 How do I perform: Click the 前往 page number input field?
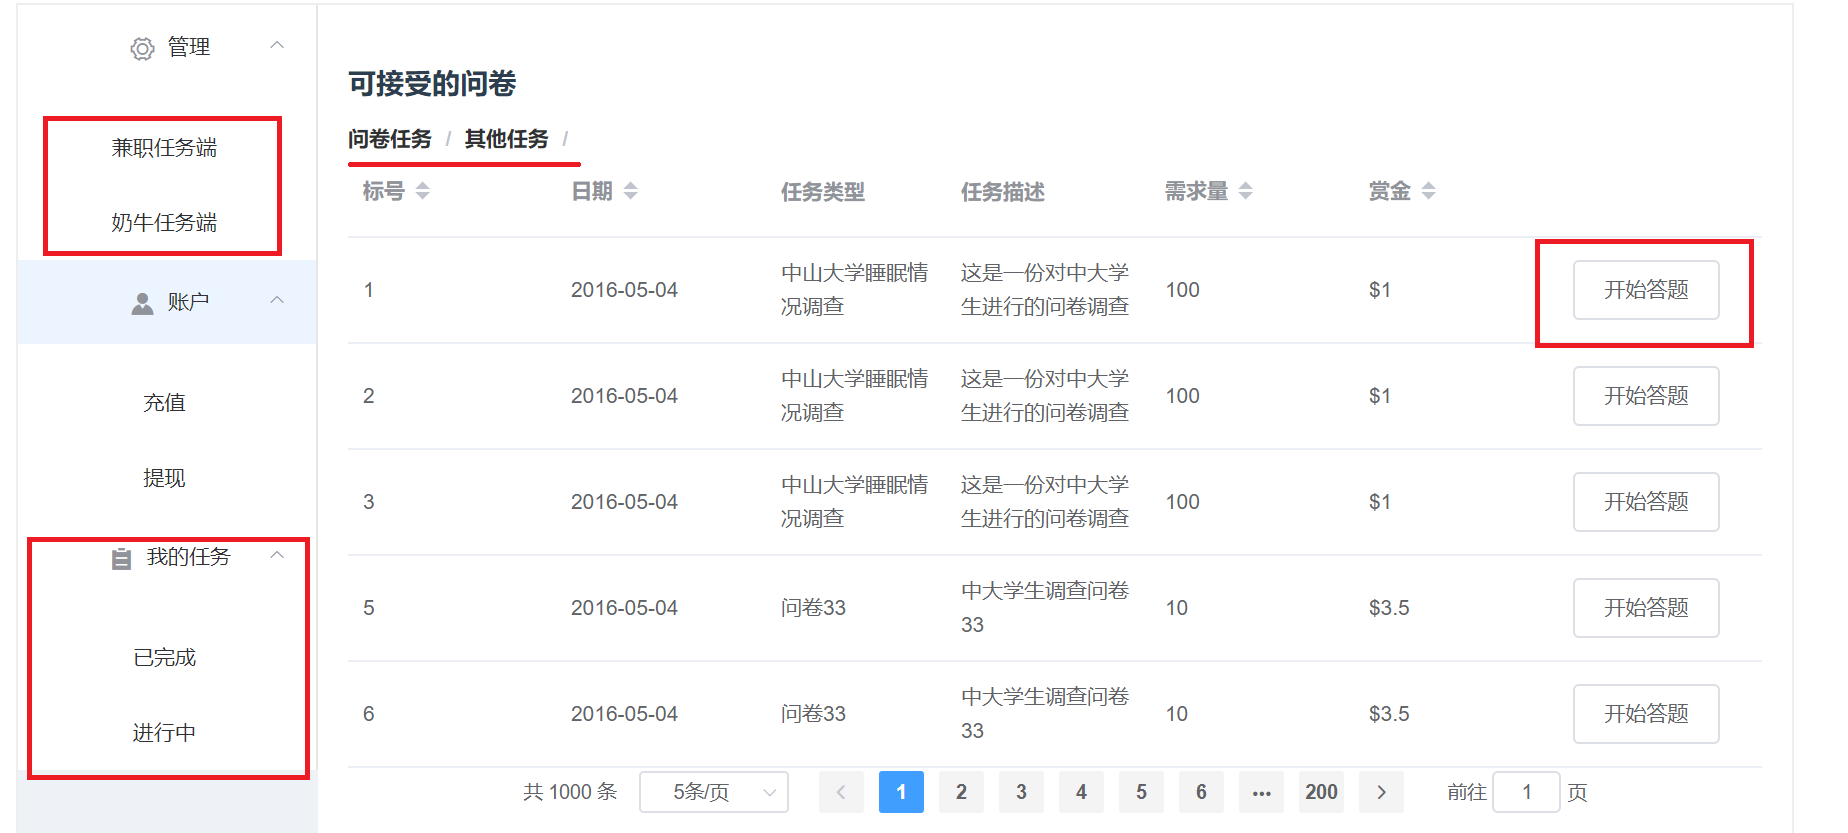(x=1526, y=792)
